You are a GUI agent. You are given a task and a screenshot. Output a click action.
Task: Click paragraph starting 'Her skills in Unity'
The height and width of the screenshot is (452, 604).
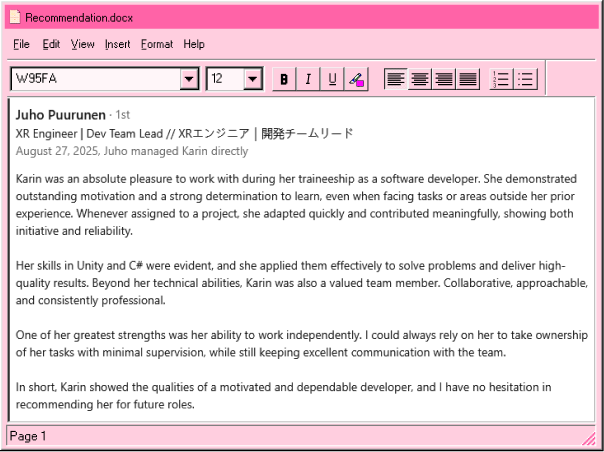302,283
